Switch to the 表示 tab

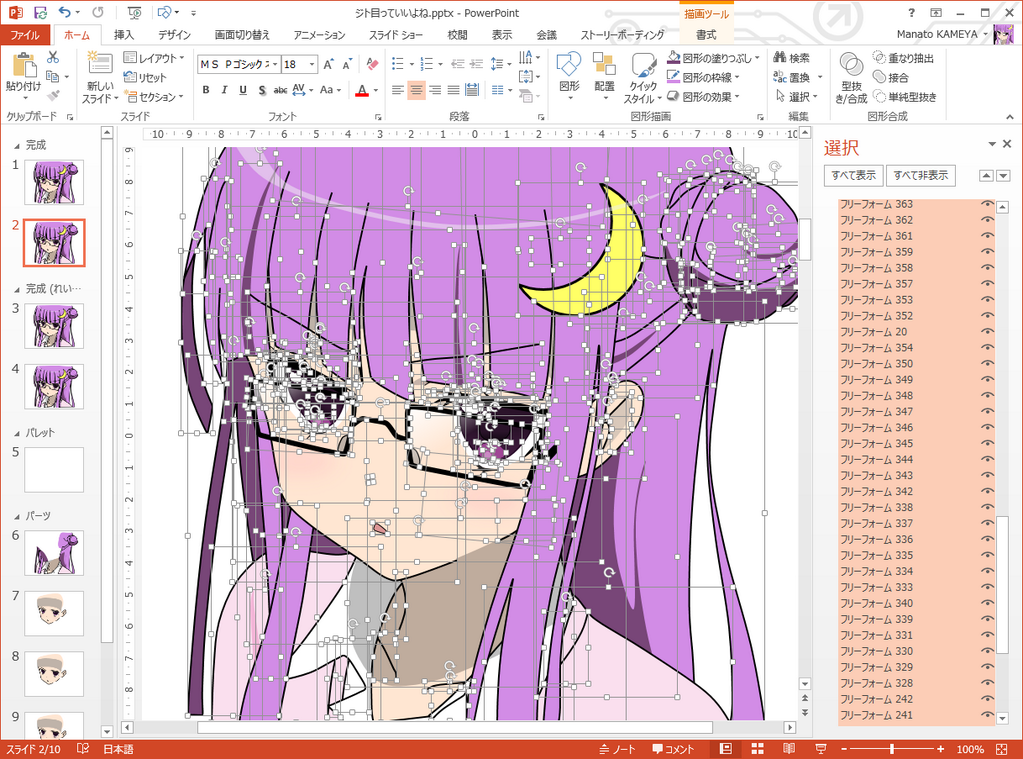click(x=502, y=35)
